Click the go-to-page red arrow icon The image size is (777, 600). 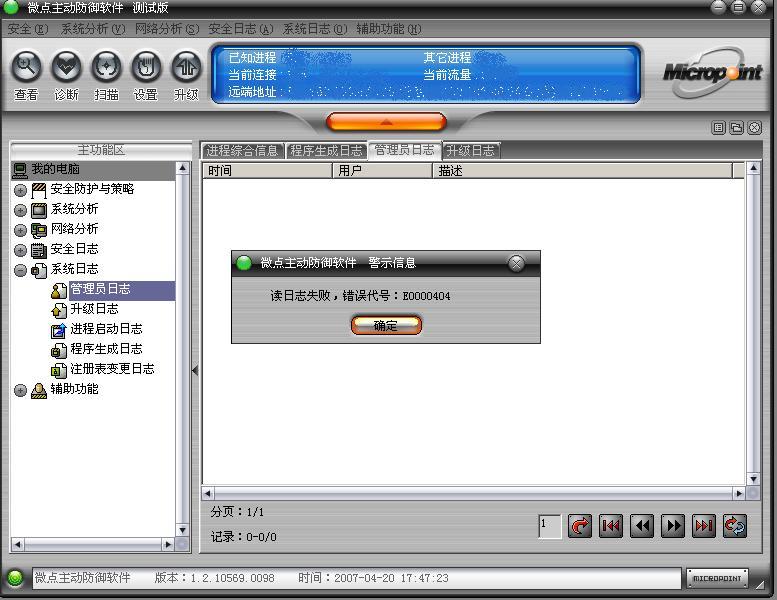(x=579, y=526)
